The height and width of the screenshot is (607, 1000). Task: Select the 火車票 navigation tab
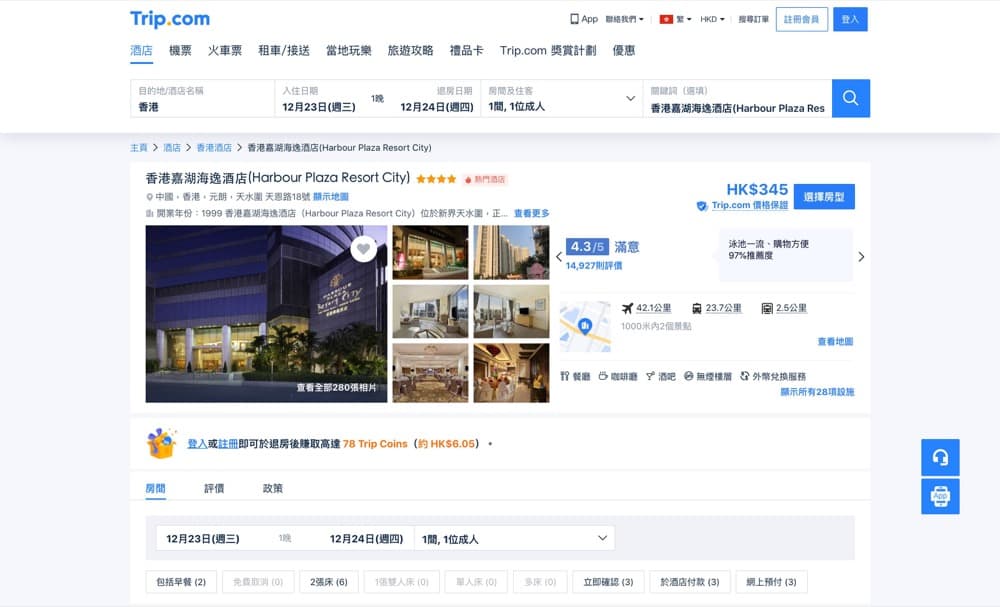(x=224, y=50)
